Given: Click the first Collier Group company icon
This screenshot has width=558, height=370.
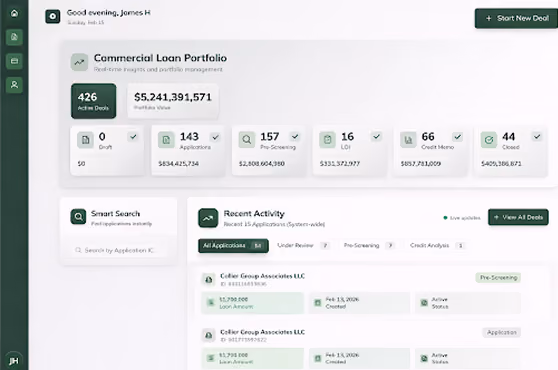Looking at the screenshot, I should coord(209,279).
